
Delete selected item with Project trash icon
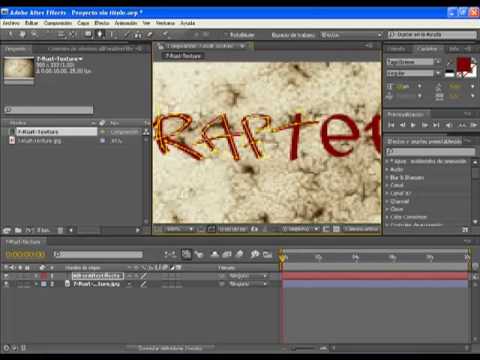pos(60,230)
